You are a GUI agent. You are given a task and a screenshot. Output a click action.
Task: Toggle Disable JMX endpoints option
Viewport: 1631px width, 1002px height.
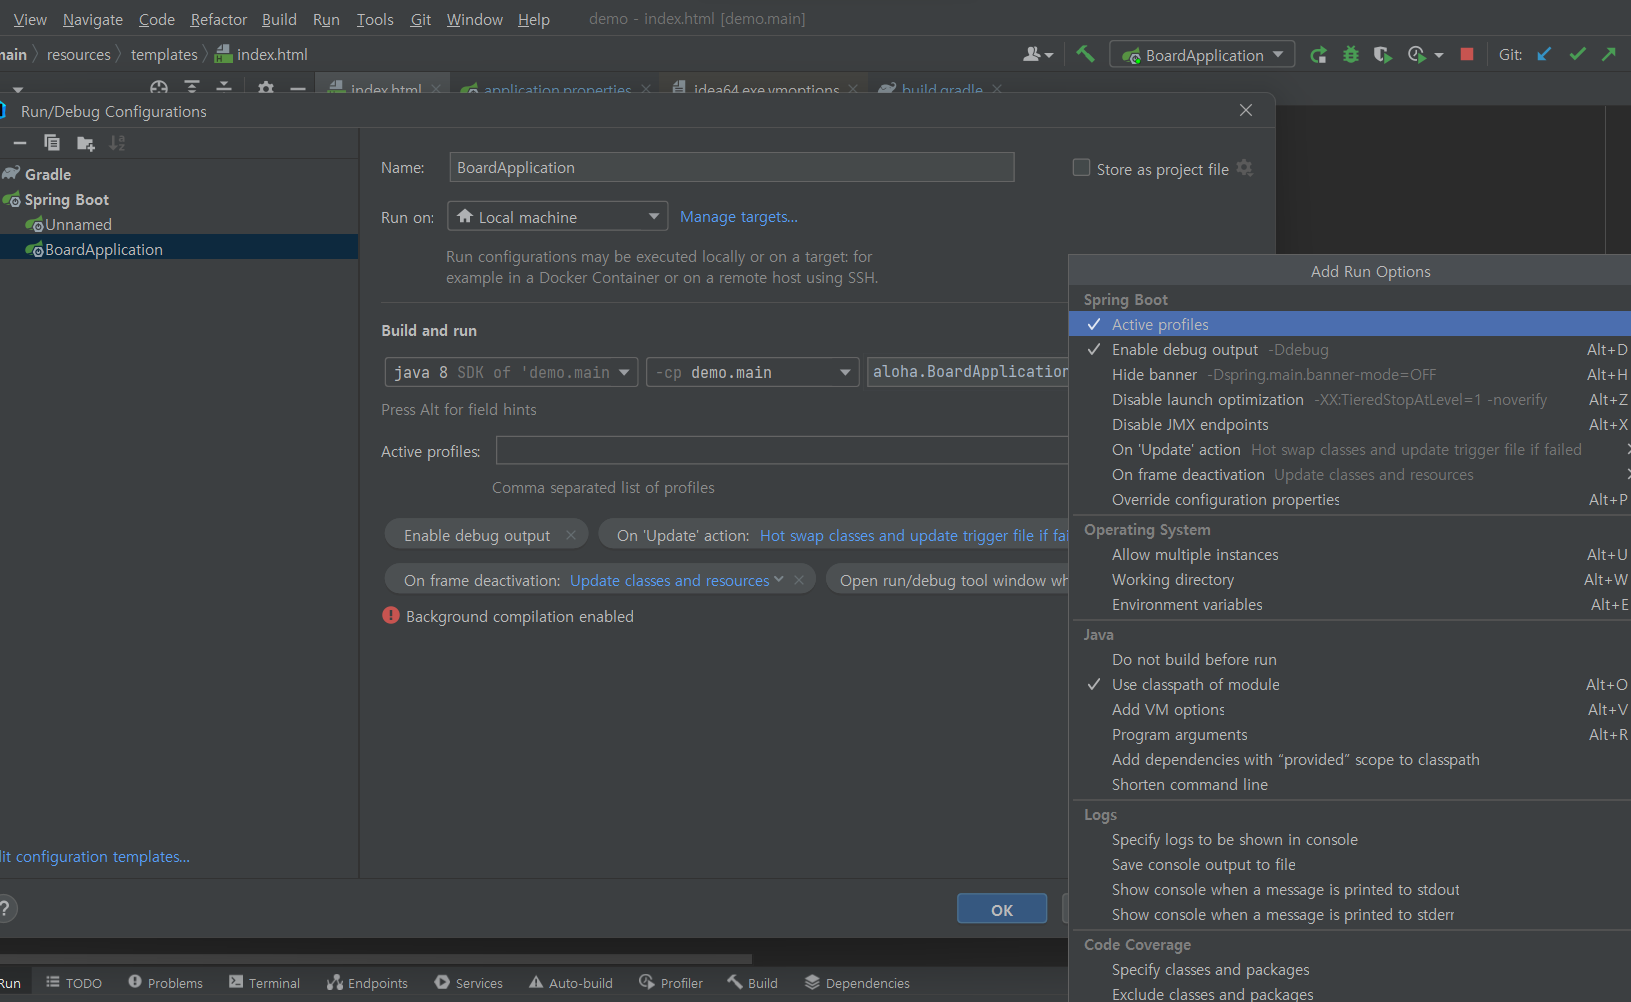(x=1350, y=424)
